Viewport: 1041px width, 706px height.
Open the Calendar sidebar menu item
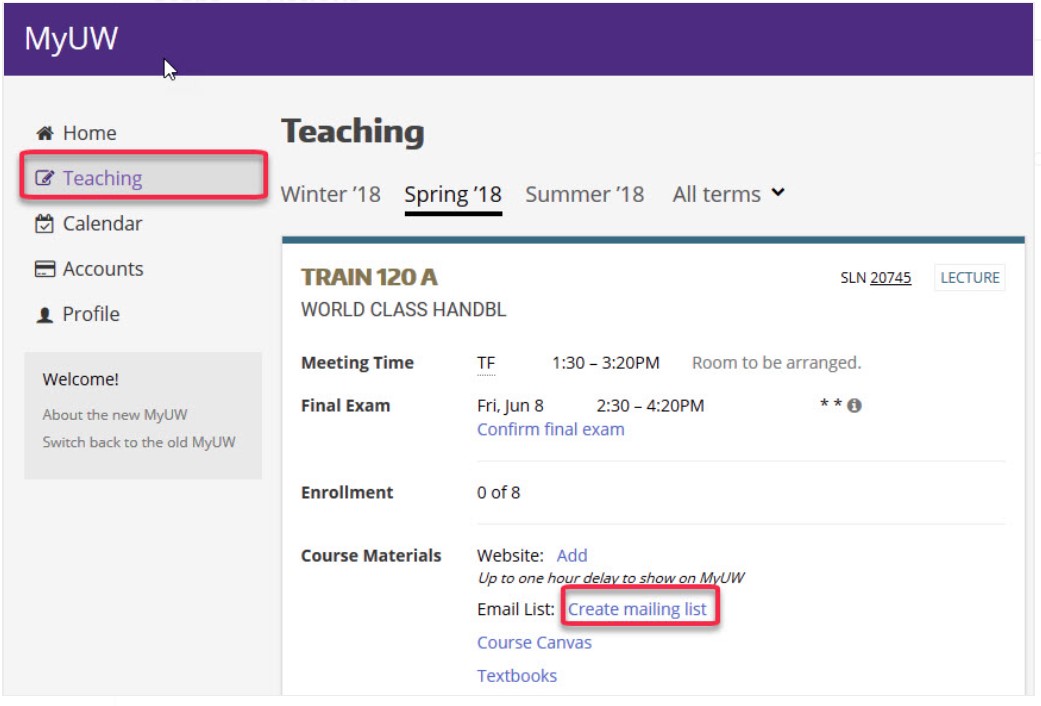(x=102, y=224)
